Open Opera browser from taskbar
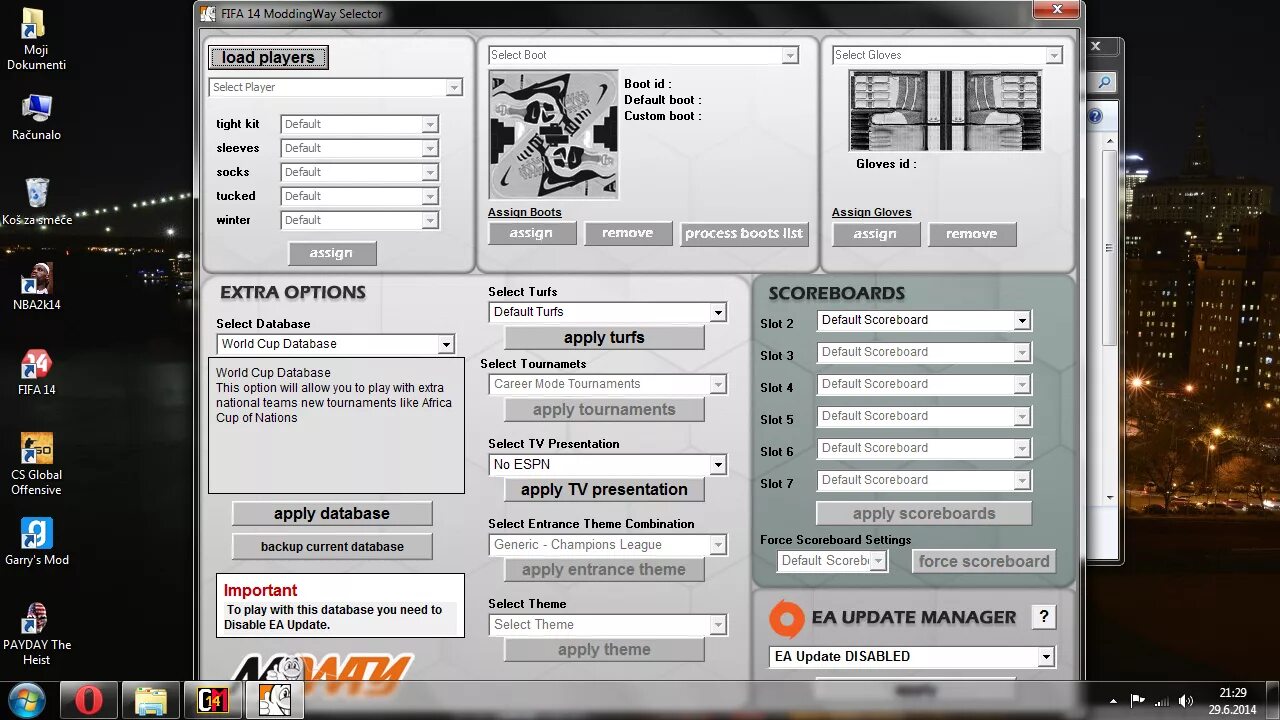 pos(88,699)
